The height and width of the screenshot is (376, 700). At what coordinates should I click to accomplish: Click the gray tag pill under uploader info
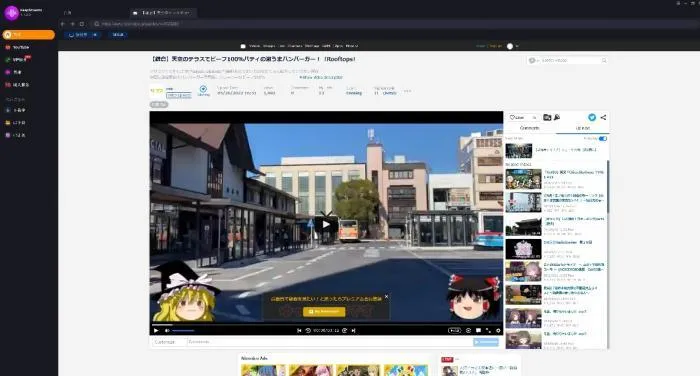click(x=159, y=104)
